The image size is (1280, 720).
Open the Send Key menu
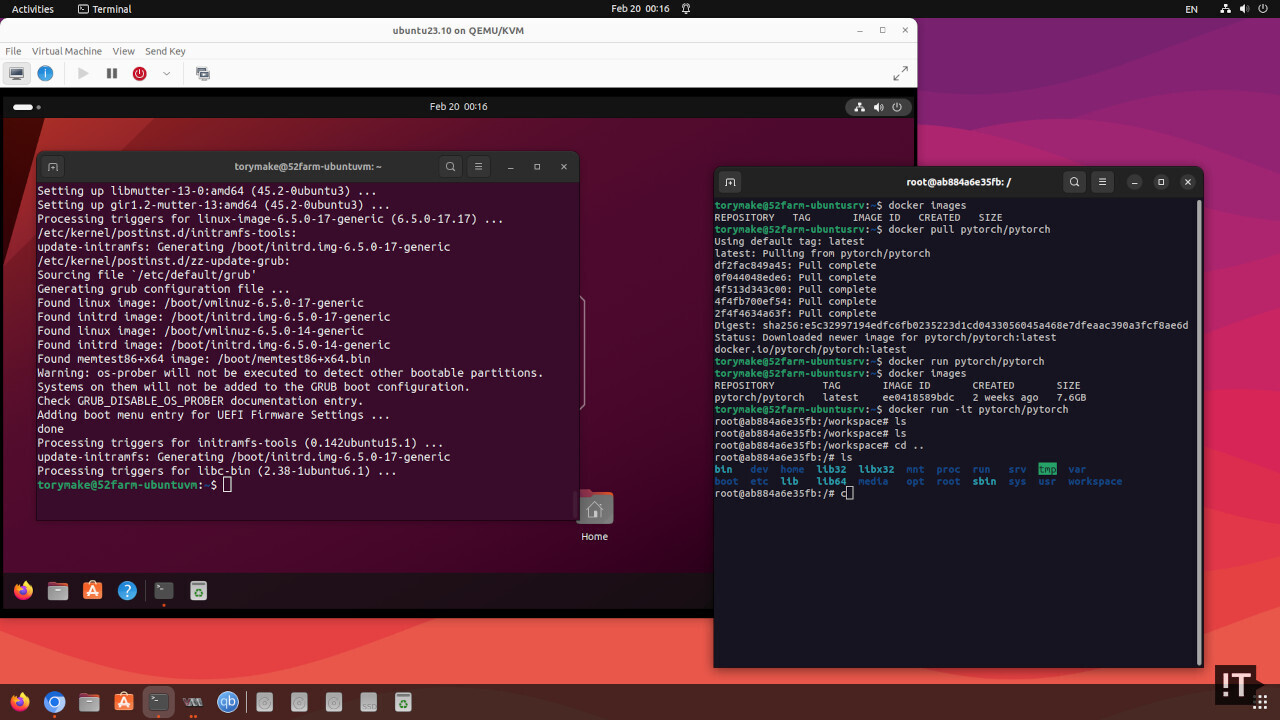pyautogui.click(x=165, y=51)
